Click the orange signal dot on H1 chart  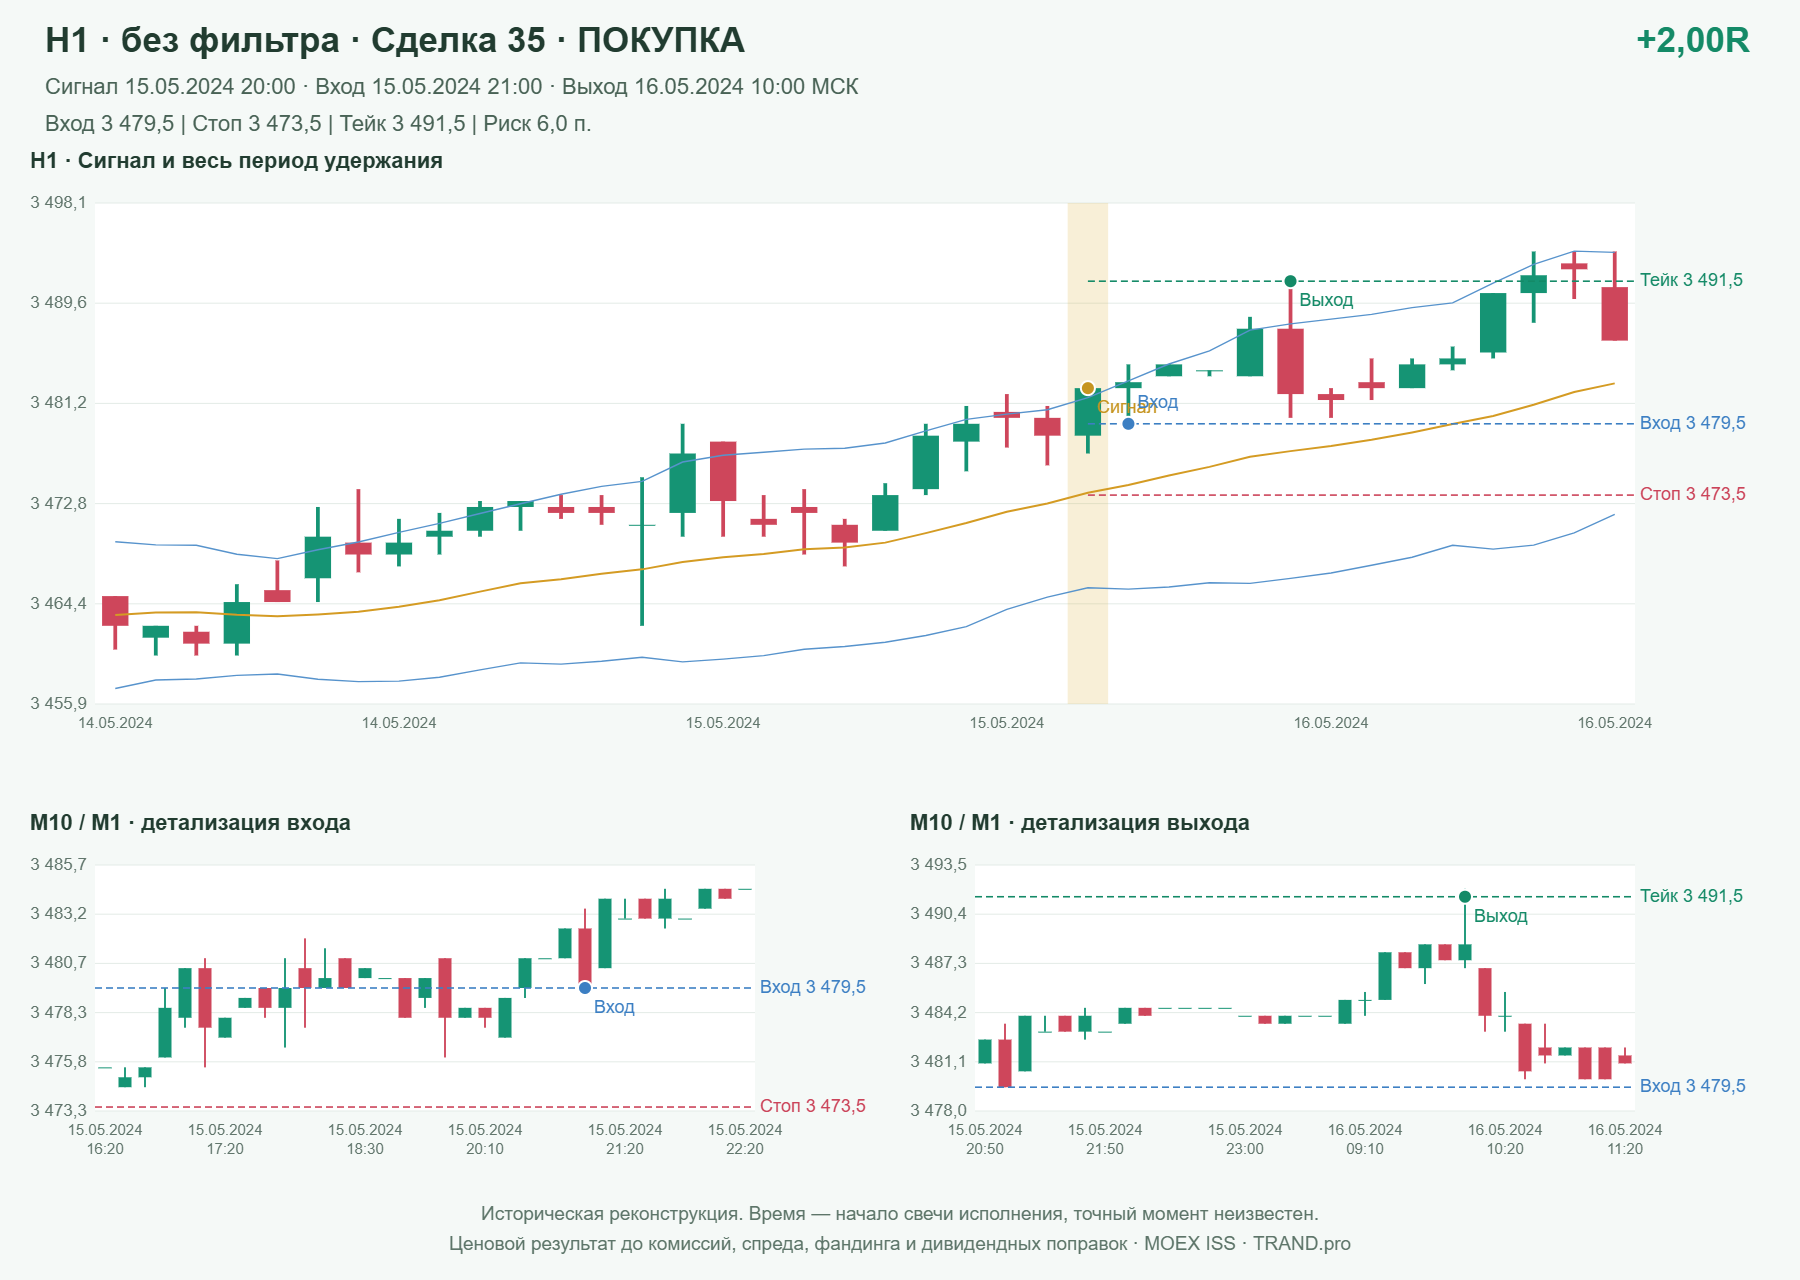click(x=1087, y=388)
